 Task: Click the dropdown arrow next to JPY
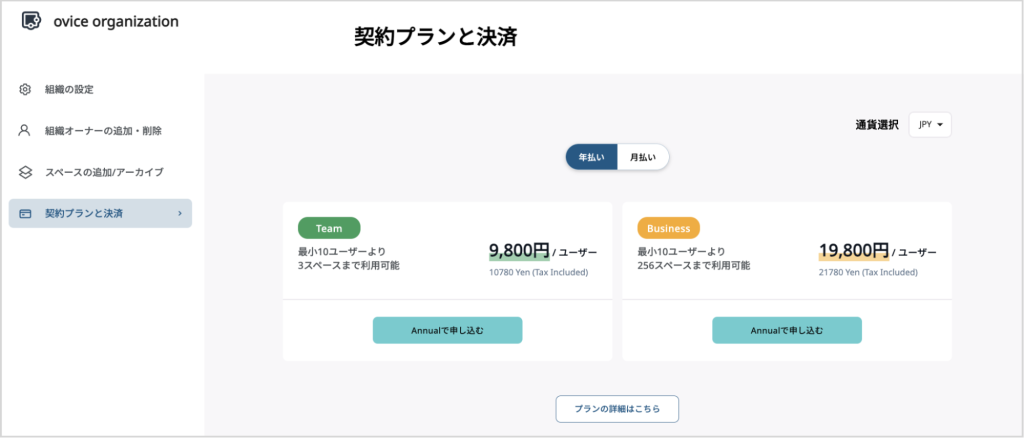940,125
